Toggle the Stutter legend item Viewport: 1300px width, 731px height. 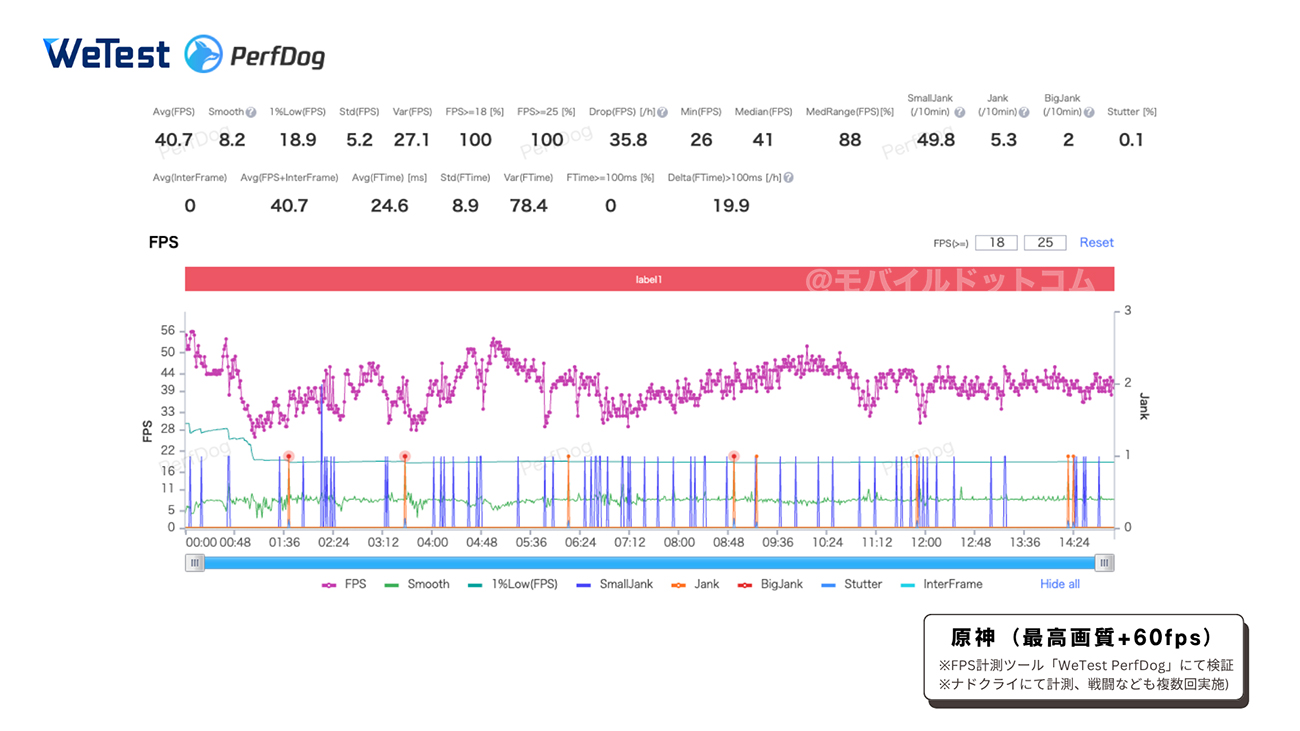pyautogui.click(x=850, y=584)
